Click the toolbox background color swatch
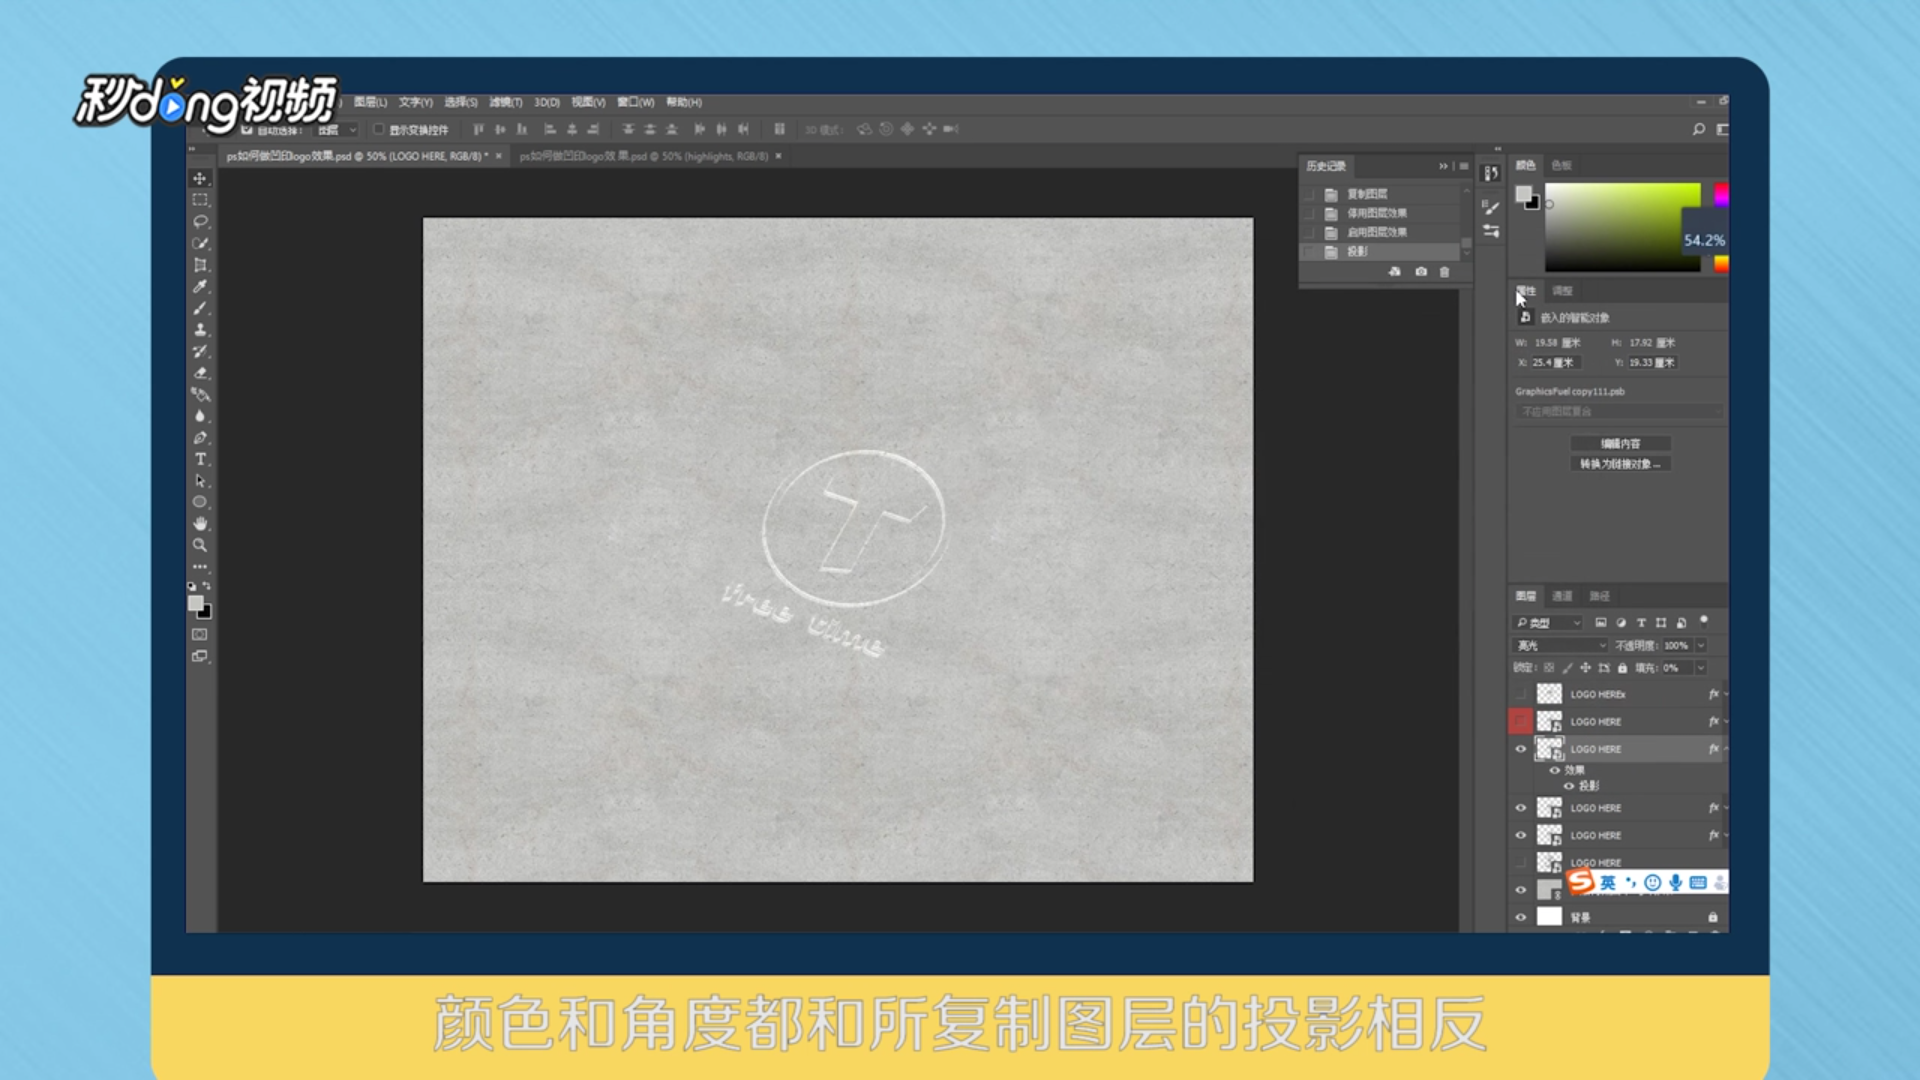The width and height of the screenshot is (1920, 1080). [x=204, y=611]
